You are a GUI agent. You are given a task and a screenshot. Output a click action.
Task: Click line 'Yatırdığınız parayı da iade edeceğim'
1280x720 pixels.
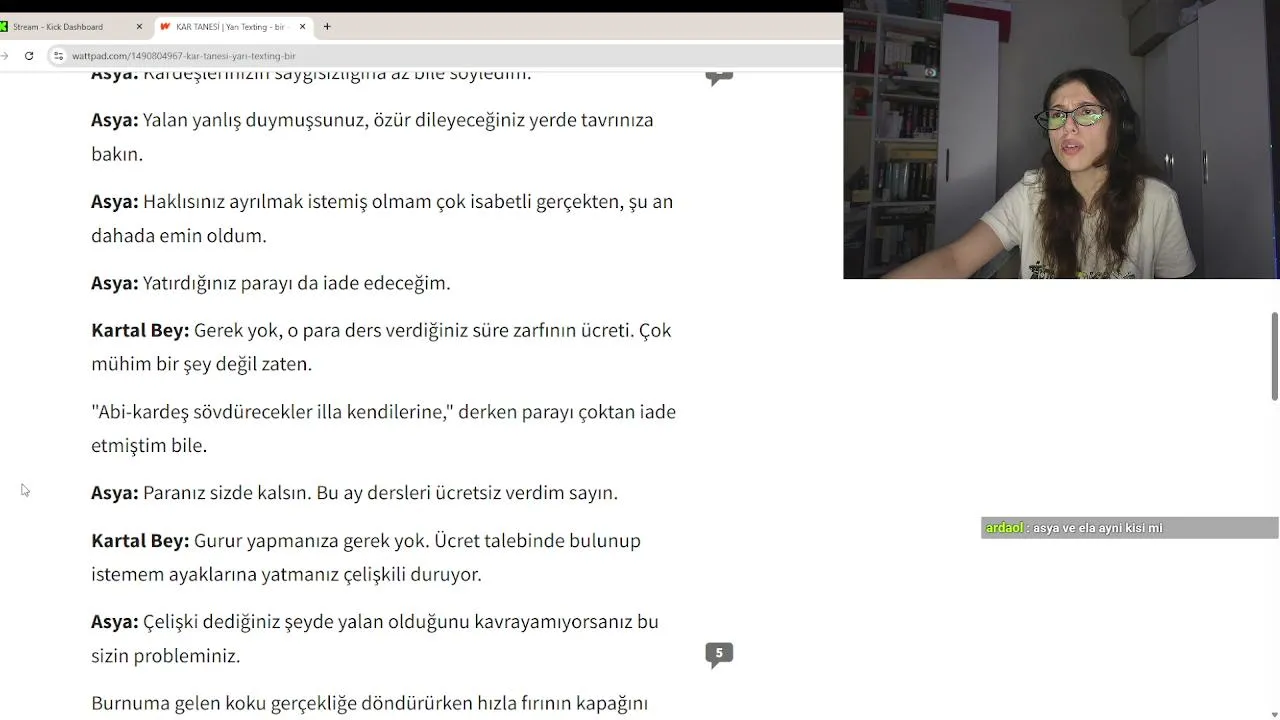(271, 283)
